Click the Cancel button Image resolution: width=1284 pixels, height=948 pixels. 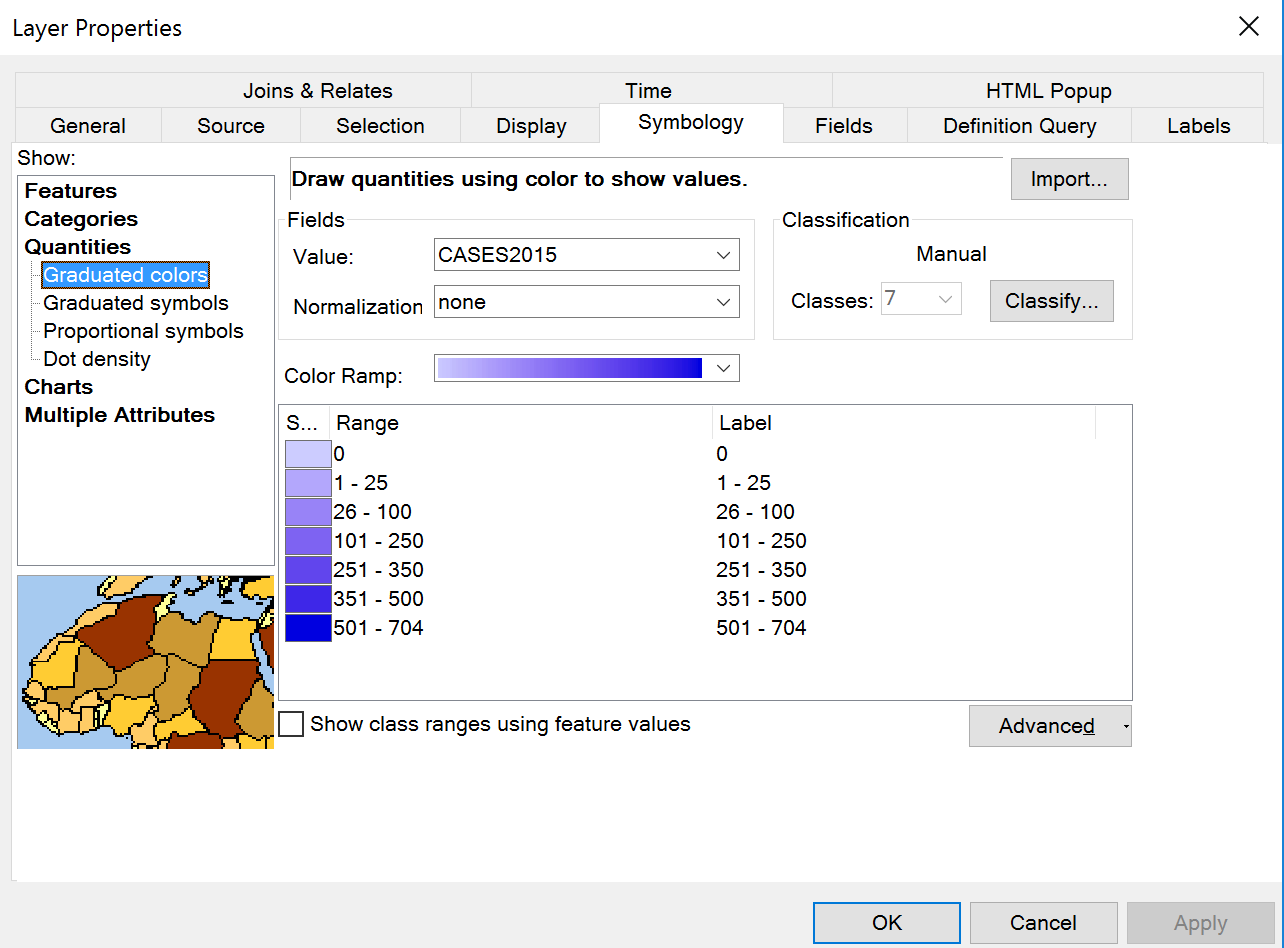(x=1043, y=923)
